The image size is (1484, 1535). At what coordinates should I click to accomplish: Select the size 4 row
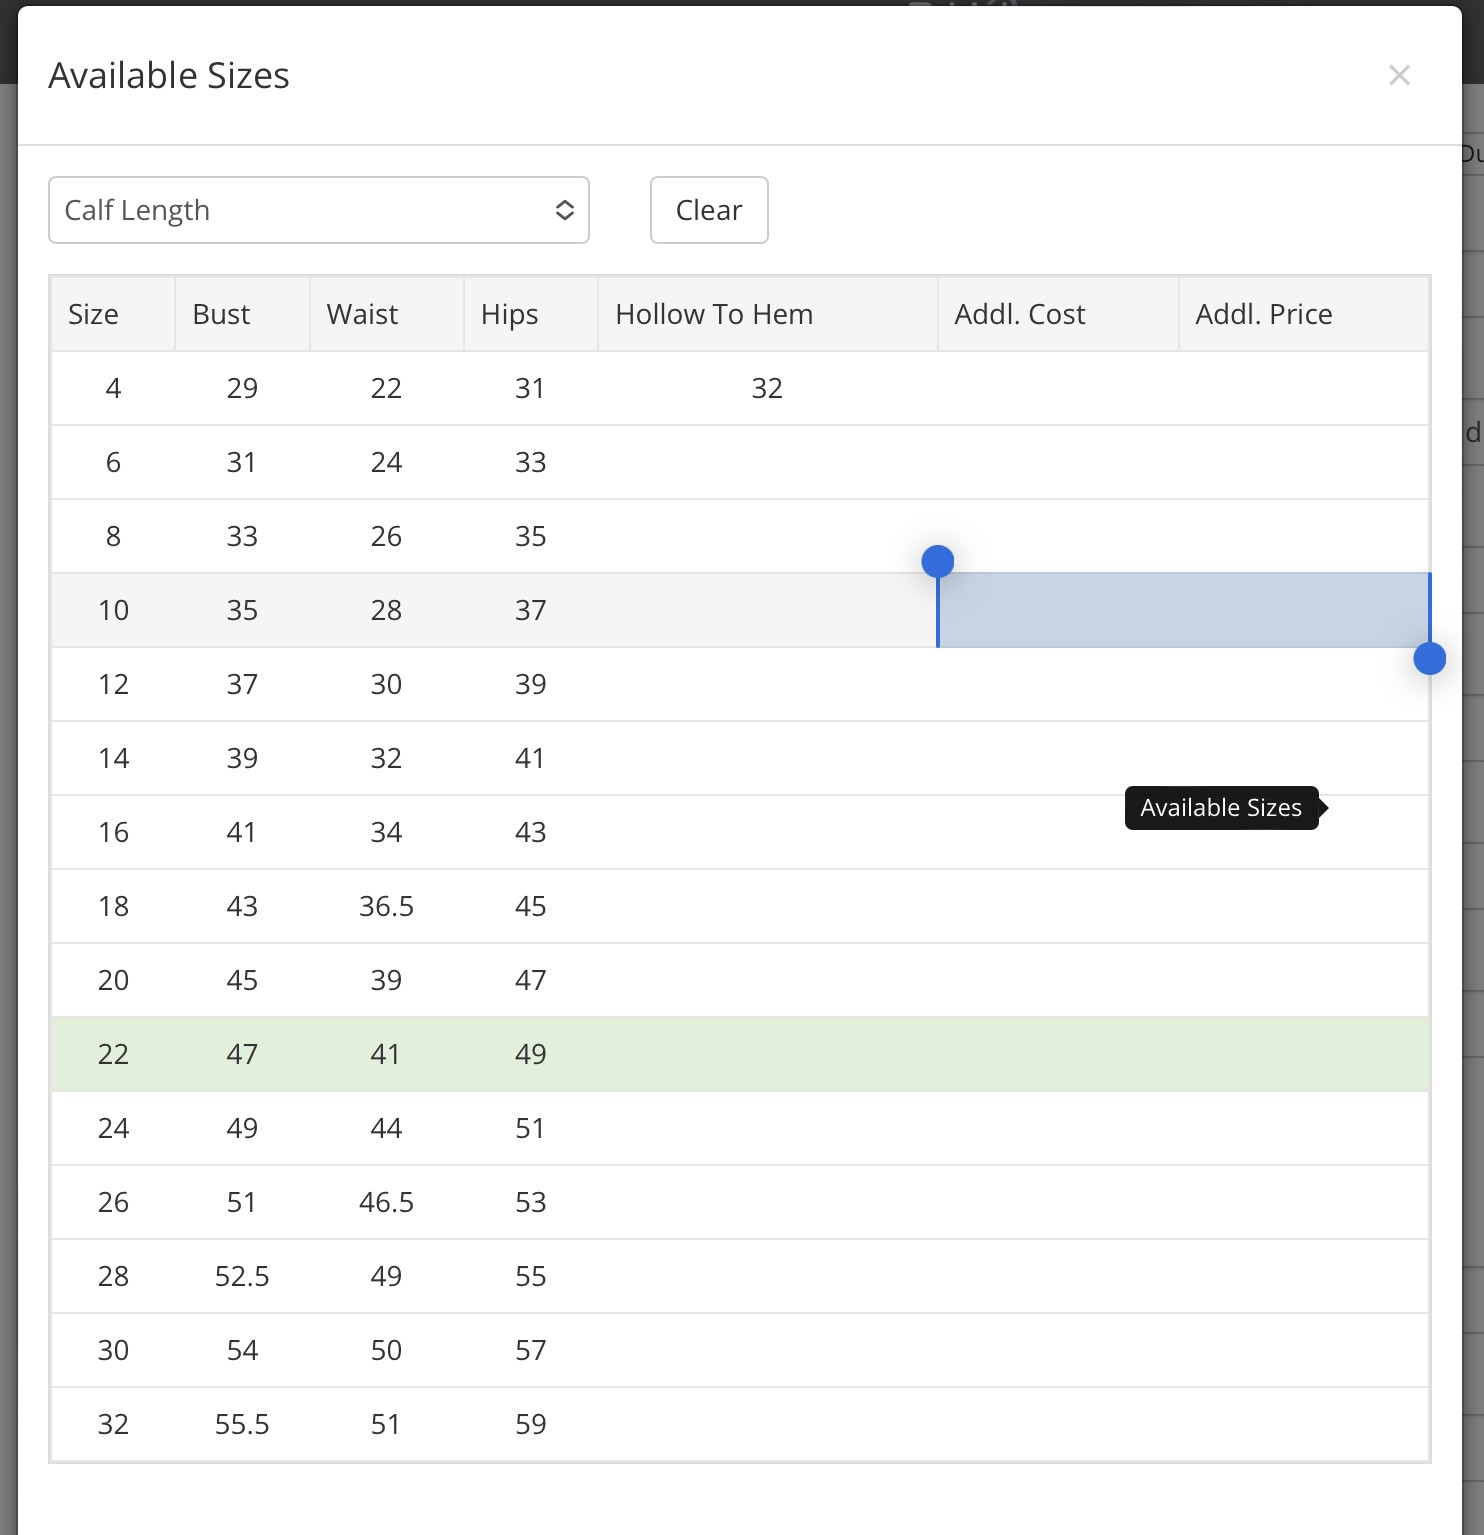click(x=740, y=388)
